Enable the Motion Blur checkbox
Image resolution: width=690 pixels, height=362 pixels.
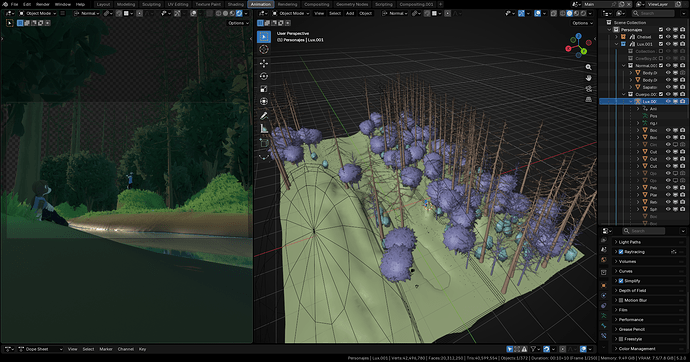(x=621, y=300)
